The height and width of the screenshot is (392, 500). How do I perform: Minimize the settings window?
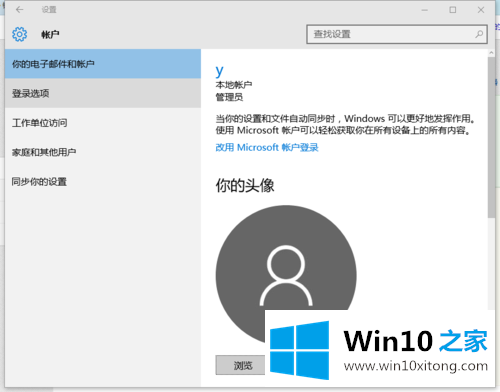point(424,10)
